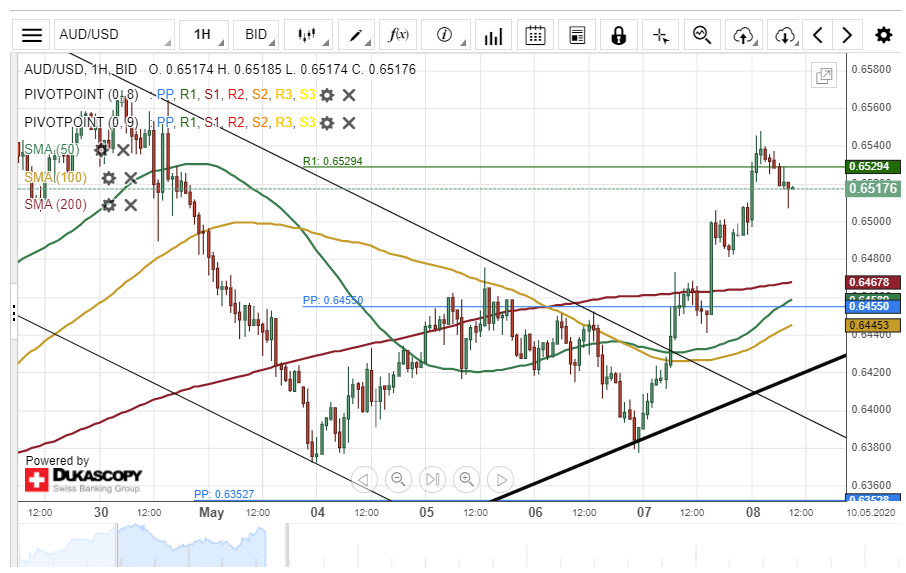Open the hamburger main menu
Viewport: 906px width, 573px height.
(32, 35)
